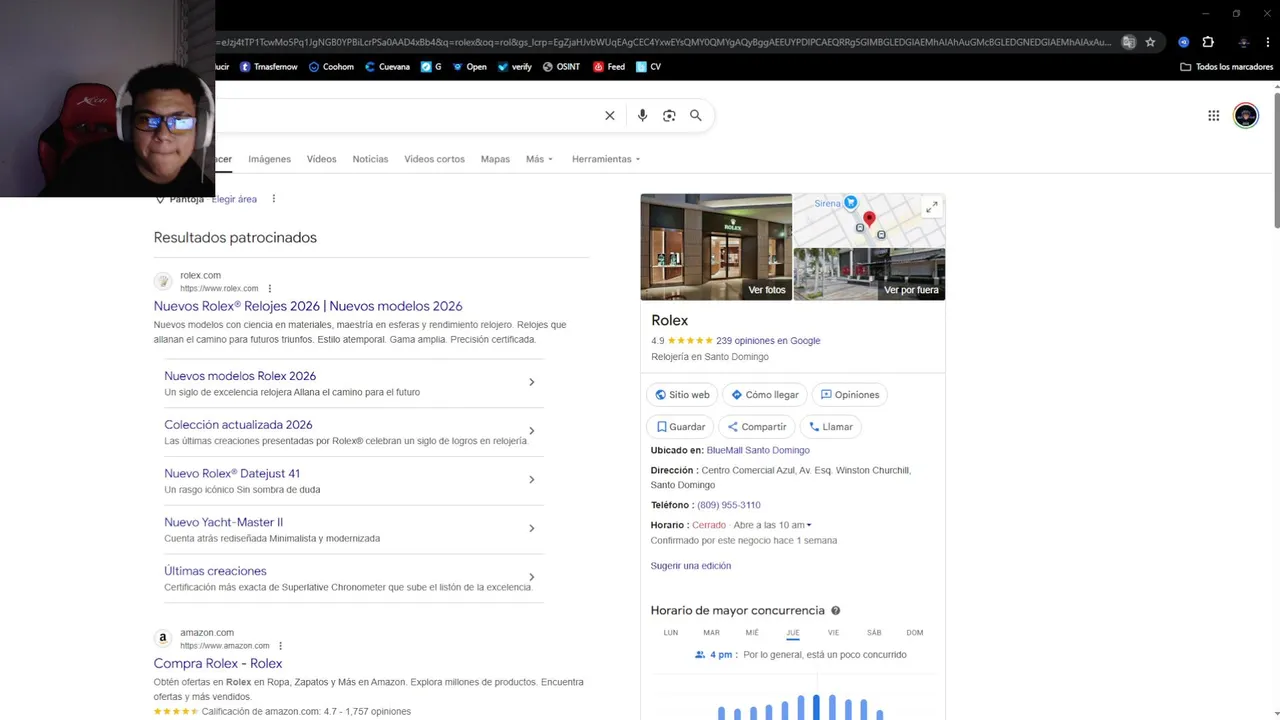The width and height of the screenshot is (1280, 720).
Task: Open more options for amazon.com ad result
Action: [281, 646]
